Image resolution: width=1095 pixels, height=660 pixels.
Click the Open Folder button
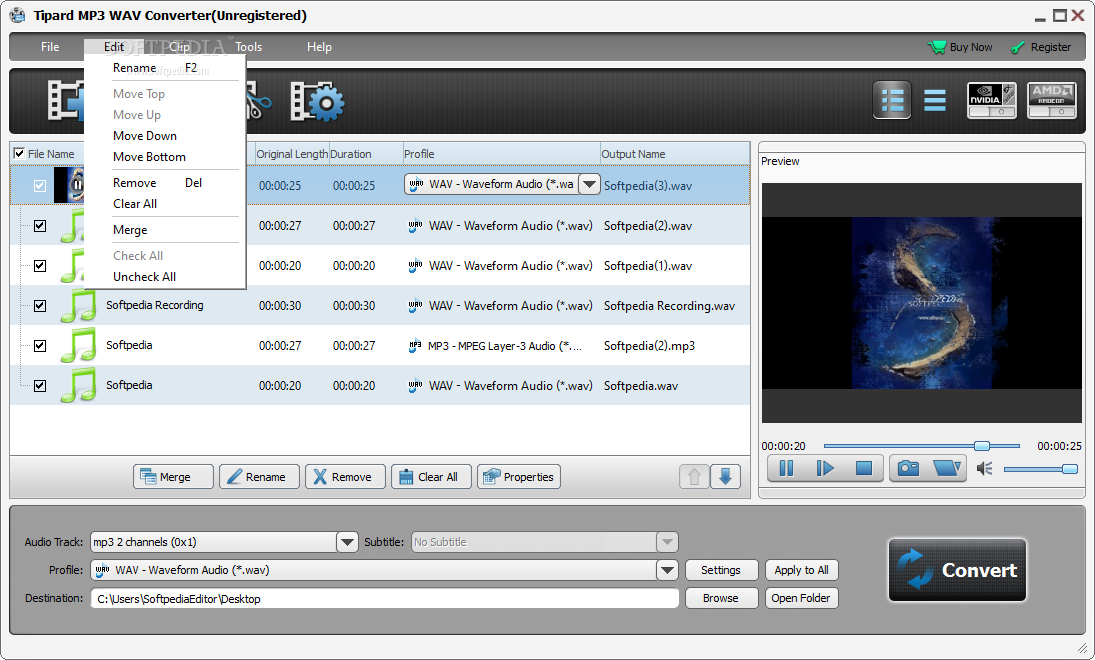[802, 598]
